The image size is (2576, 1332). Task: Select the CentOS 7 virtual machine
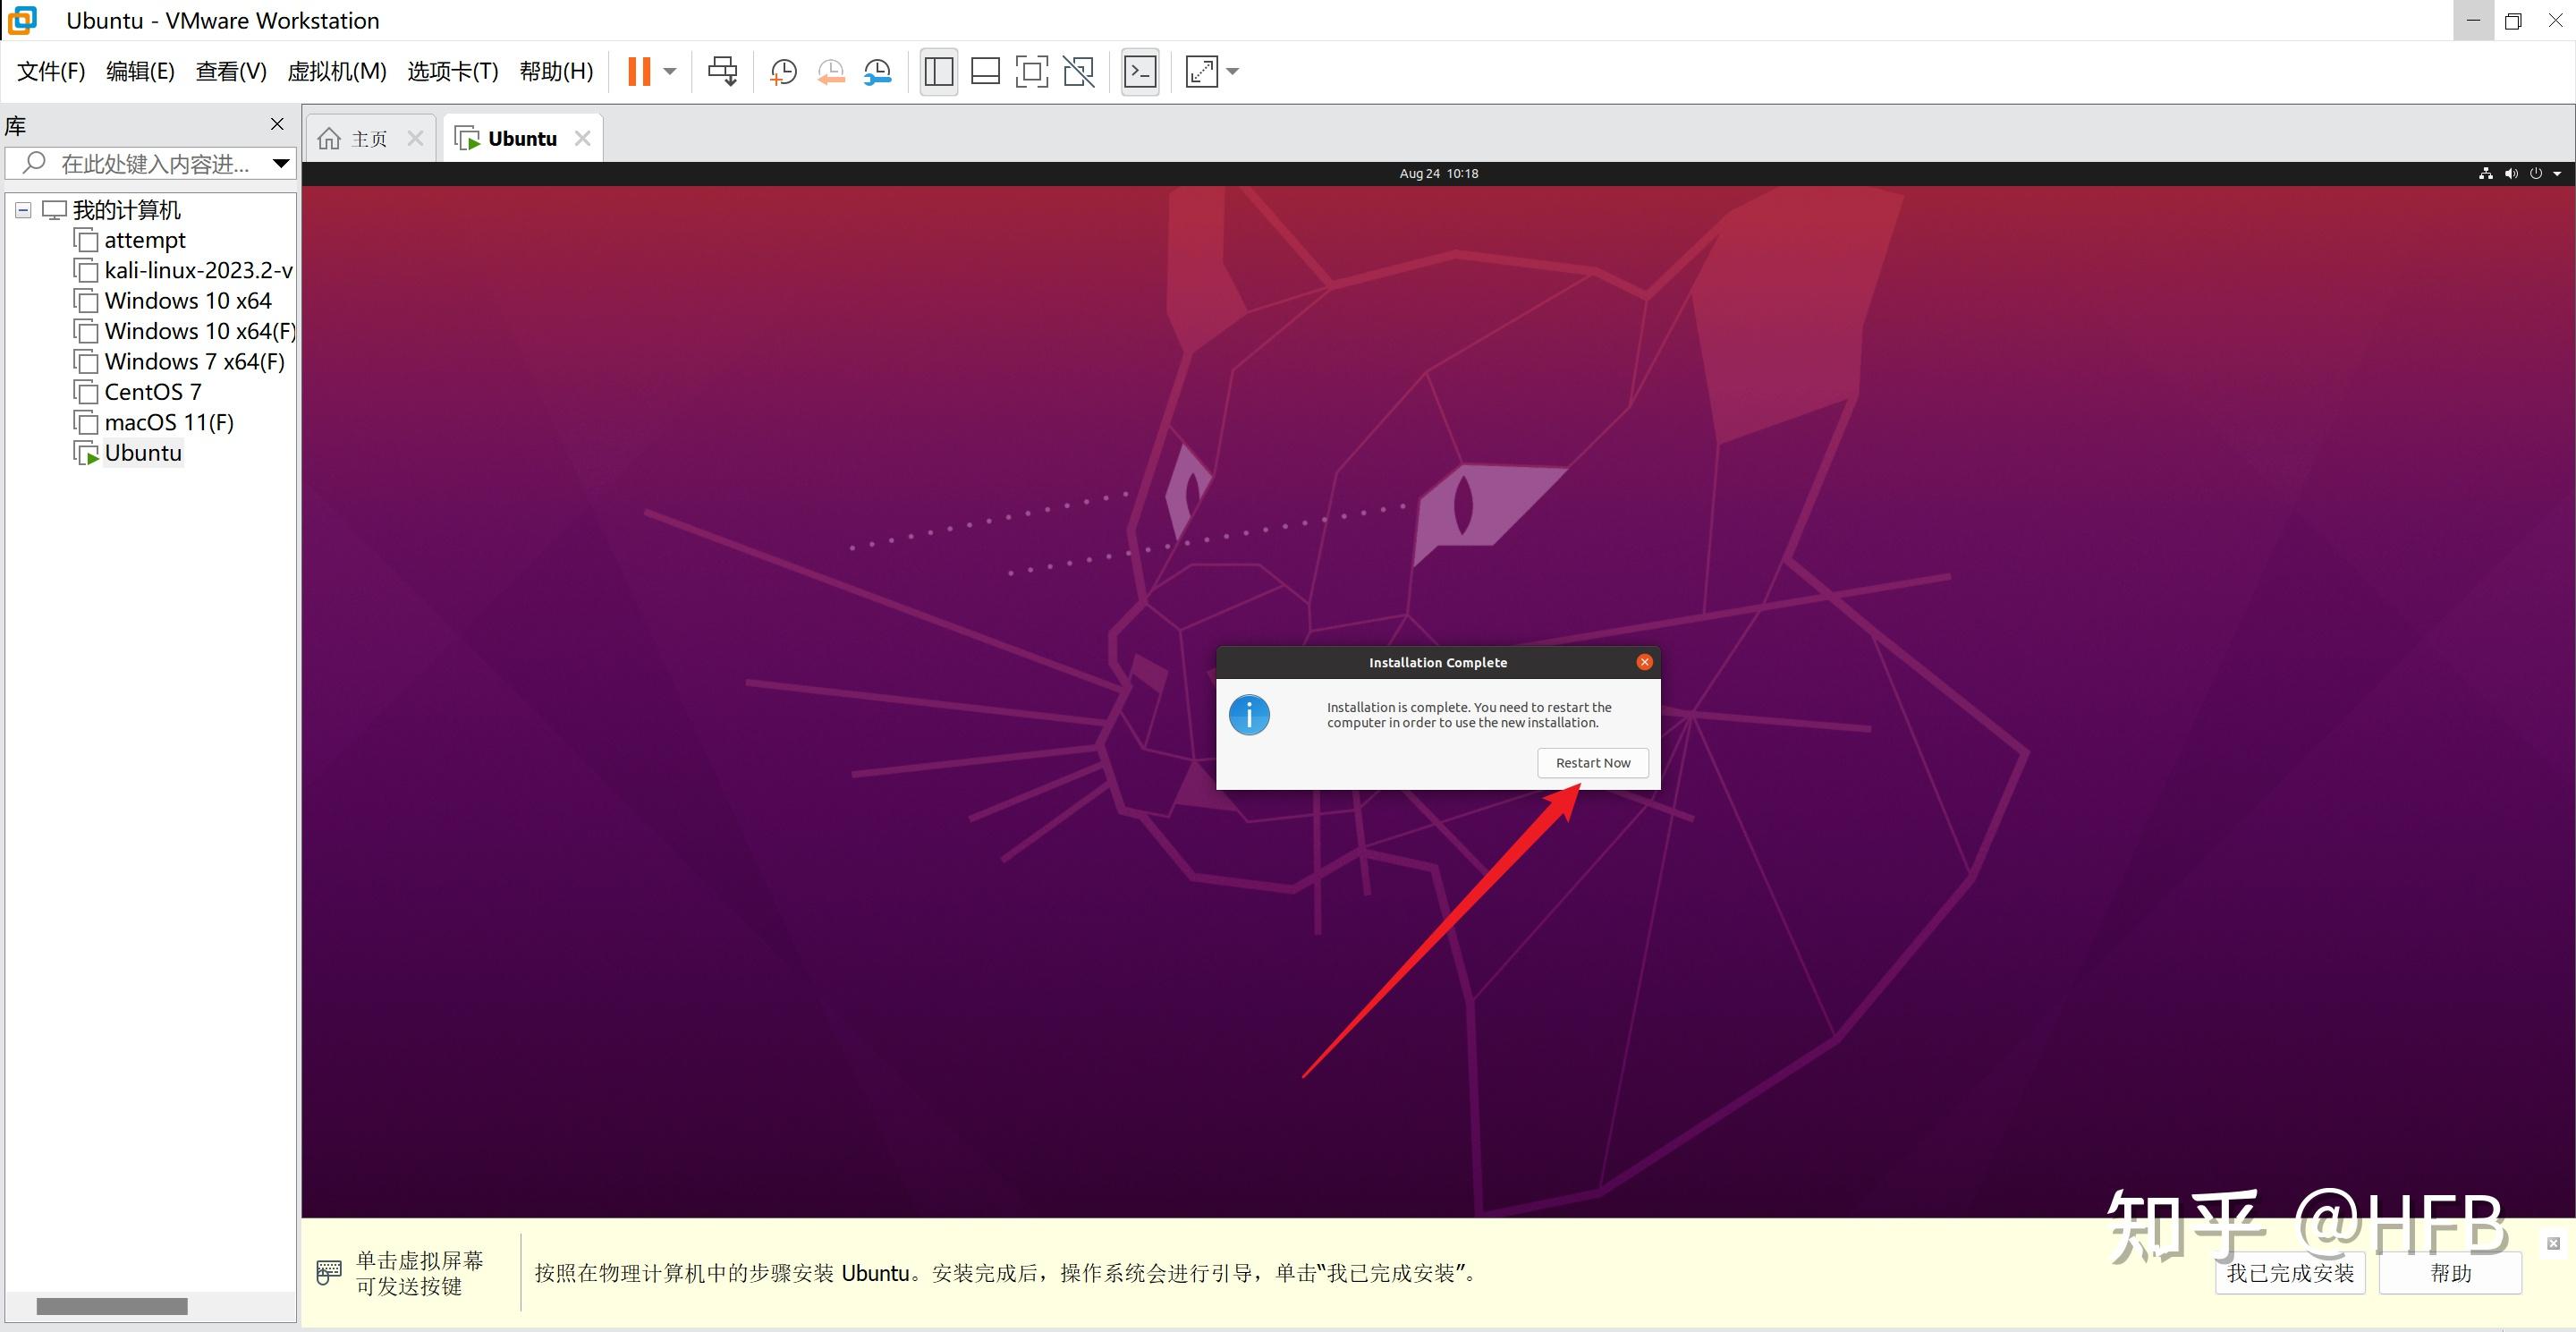(151, 391)
